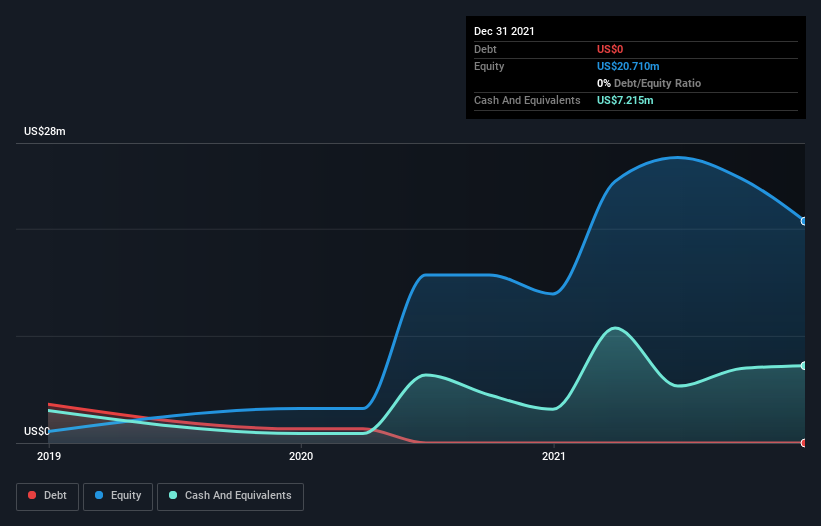
Task: Click the Equity label in tooltip
Action: 489,66
